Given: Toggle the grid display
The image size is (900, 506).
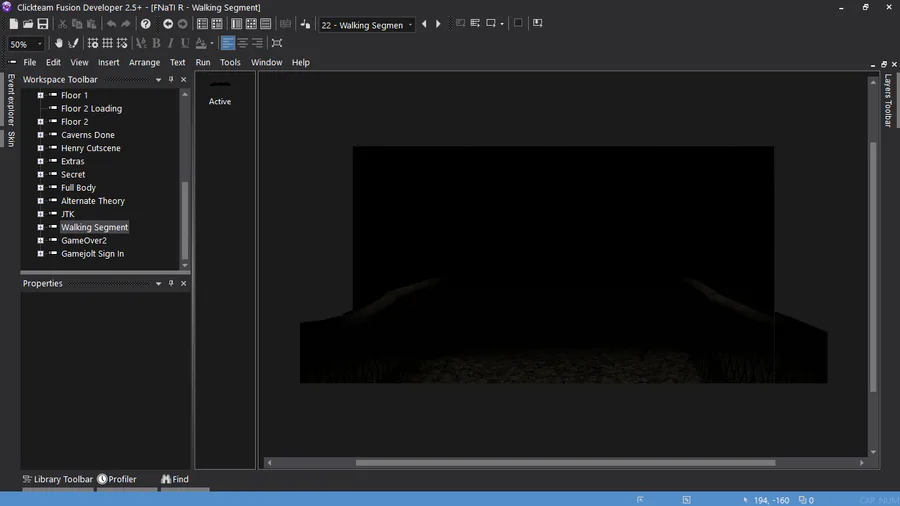Looking at the screenshot, I should click(107, 43).
